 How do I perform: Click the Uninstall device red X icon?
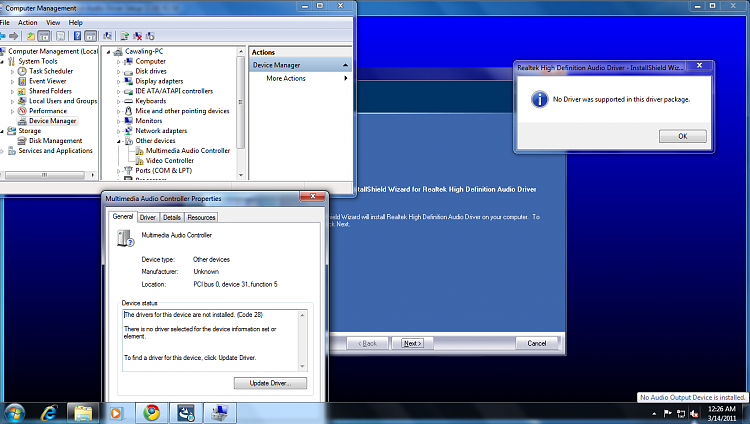coord(138,36)
